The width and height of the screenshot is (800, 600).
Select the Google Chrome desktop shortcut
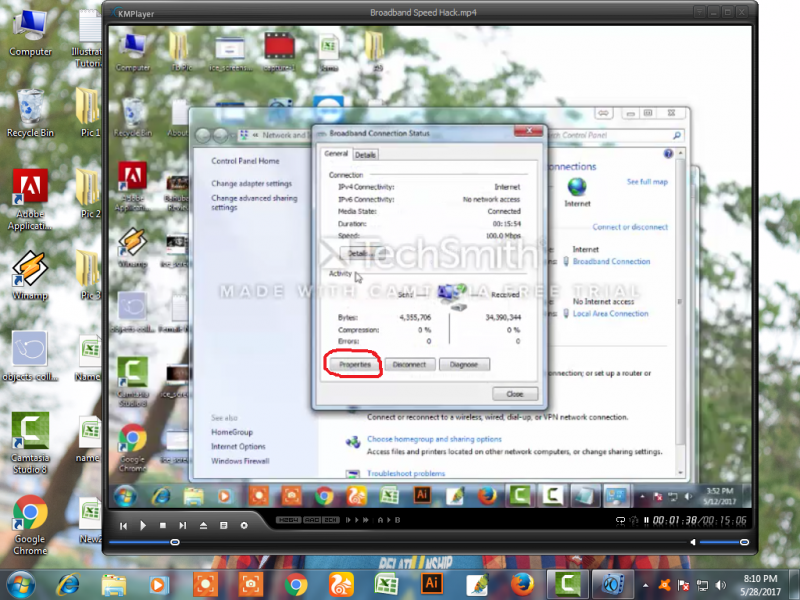pyautogui.click(x=30, y=526)
